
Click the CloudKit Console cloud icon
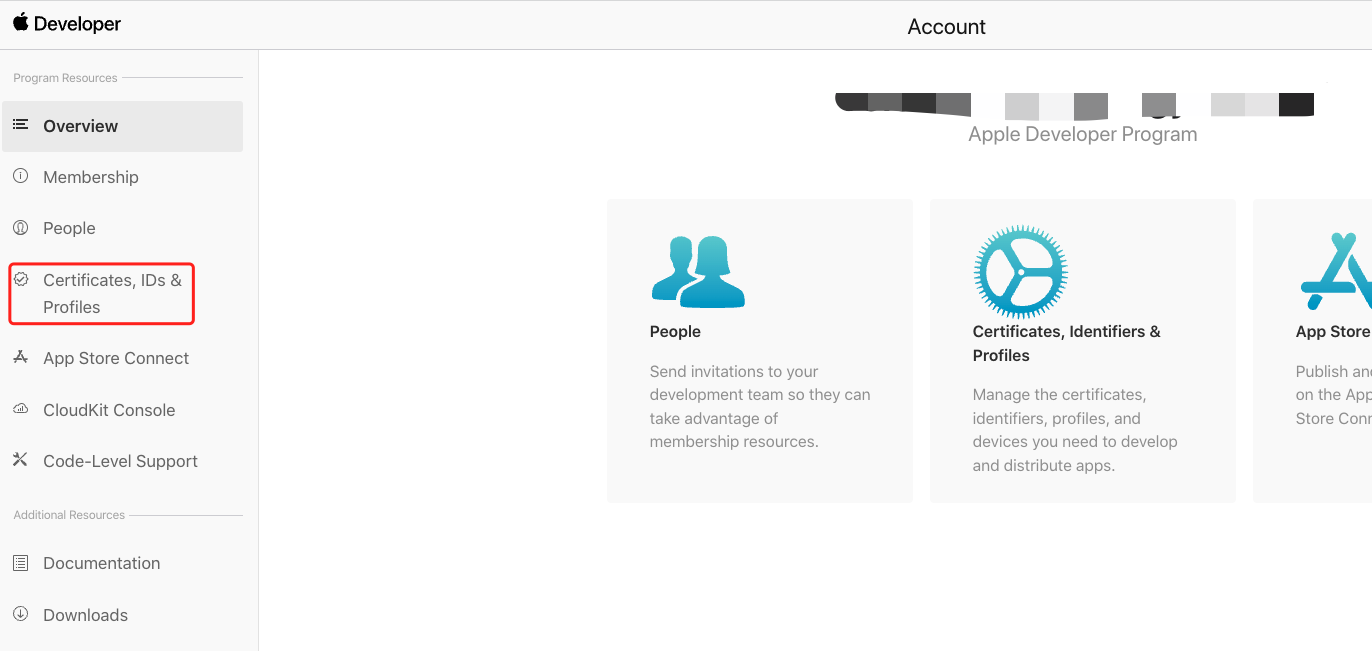point(20,409)
